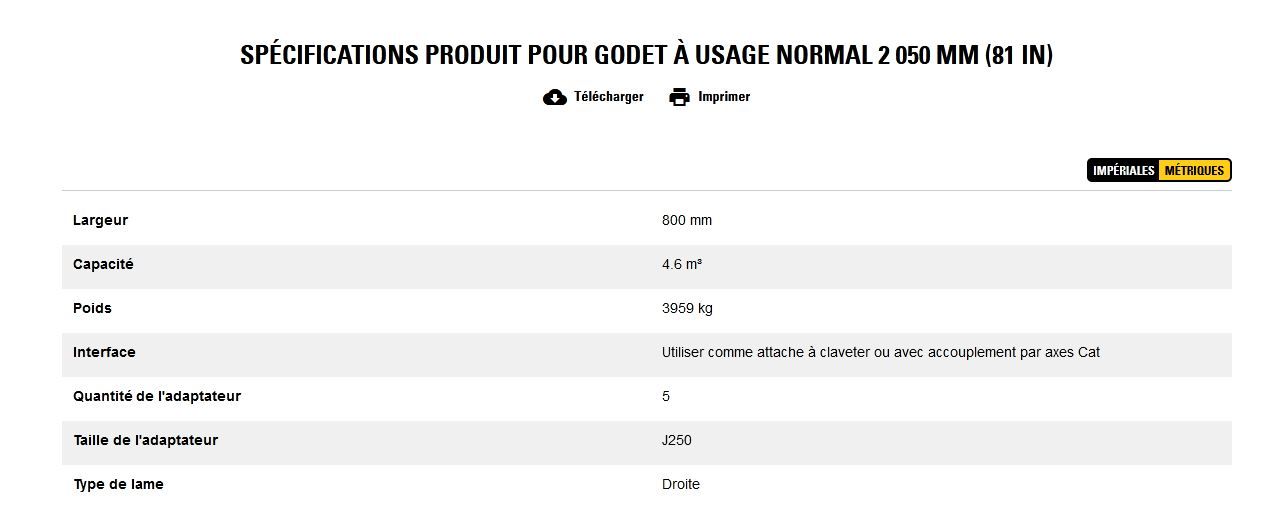Select the Droite blade type value
The height and width of the screenshot is (518, 1282).
click(x=681, y=484)
